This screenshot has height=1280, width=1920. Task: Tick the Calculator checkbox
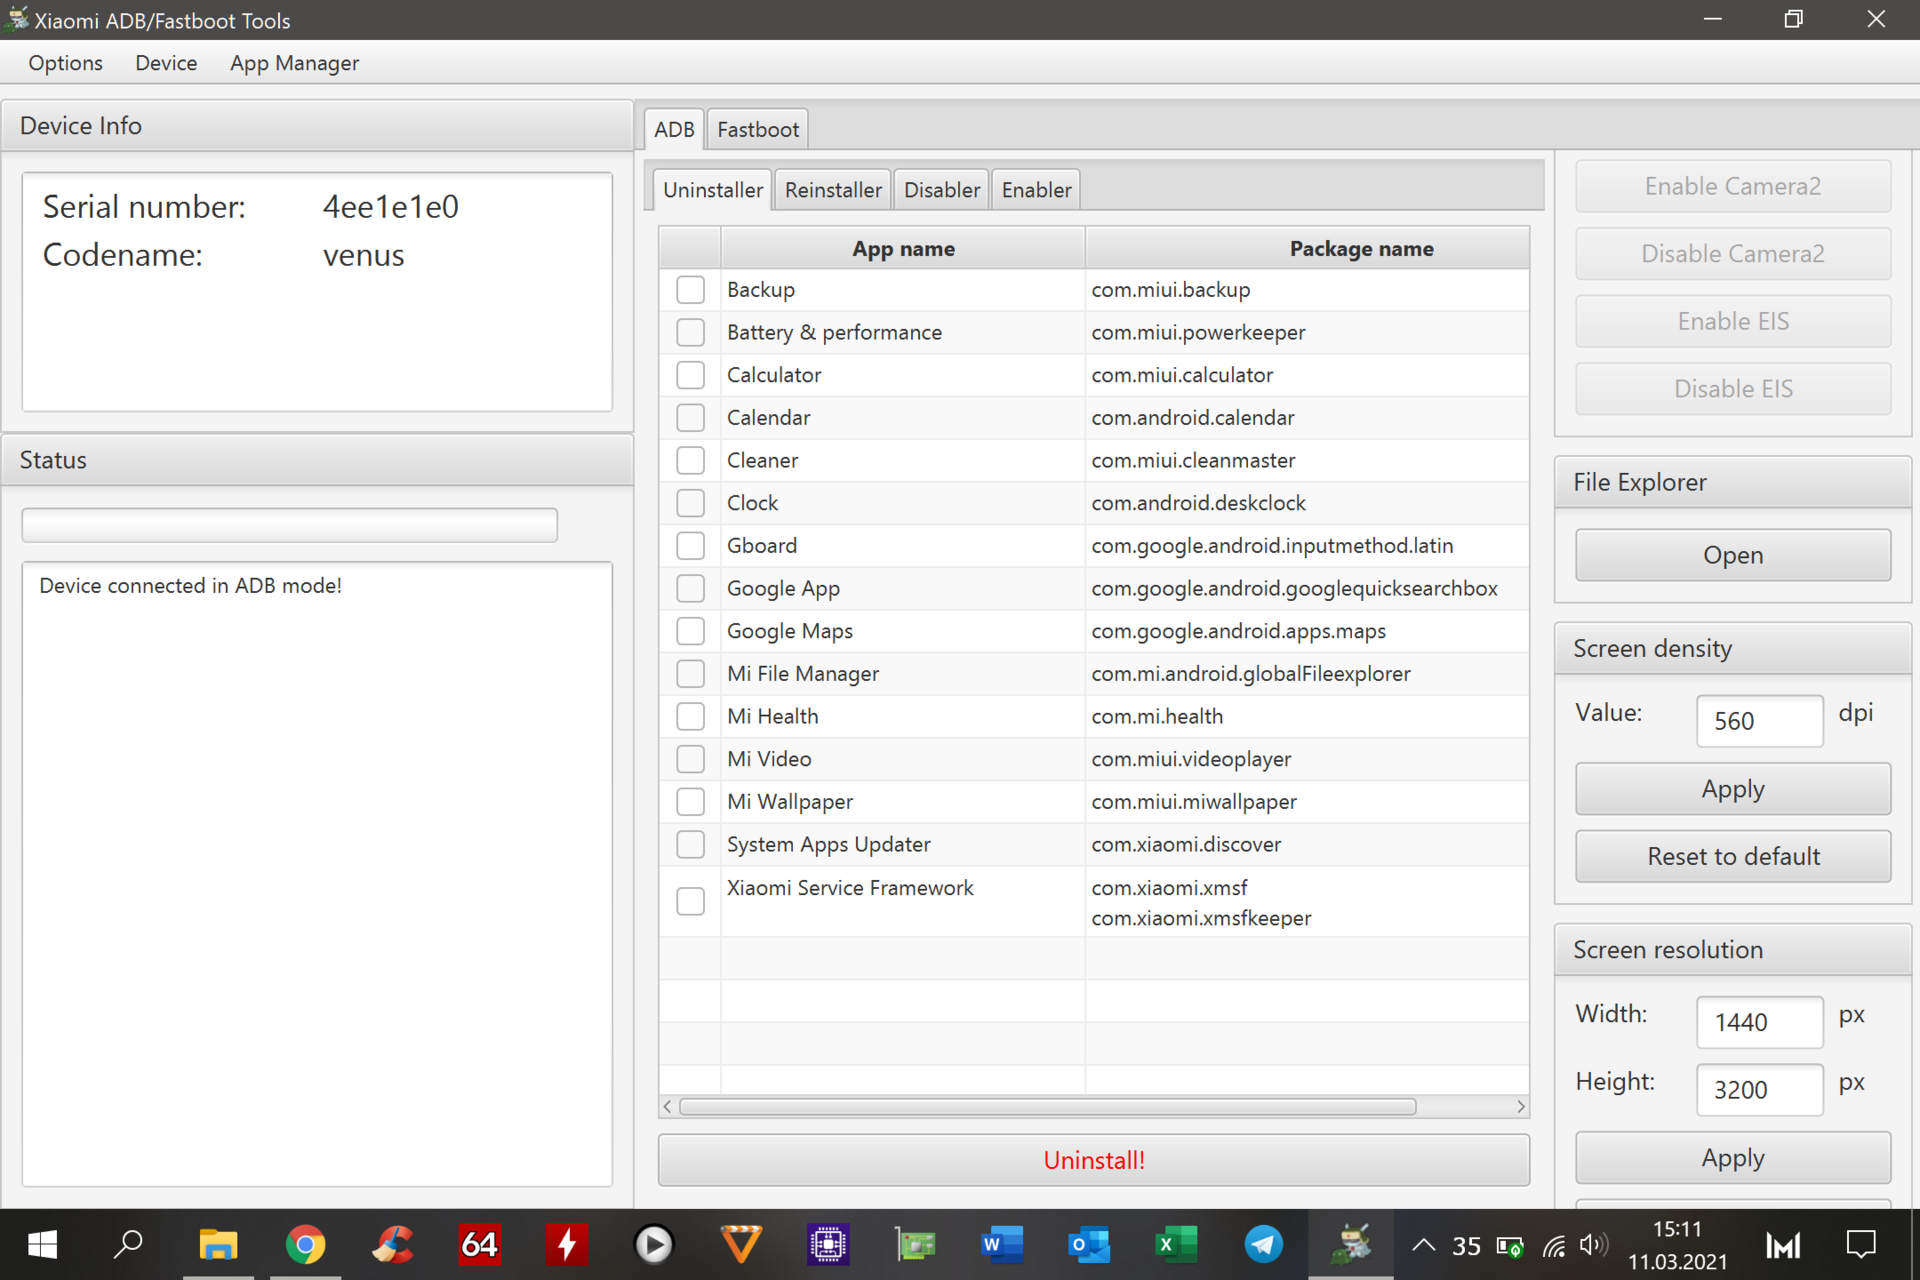[690, 375]
